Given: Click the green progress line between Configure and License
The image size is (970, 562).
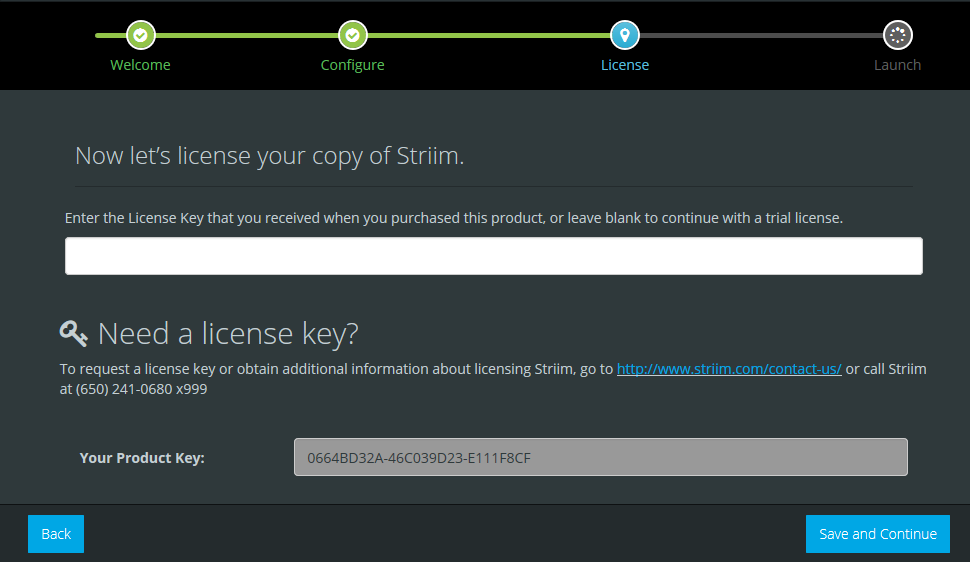Looking at the screenshot, I should point(489,35).
